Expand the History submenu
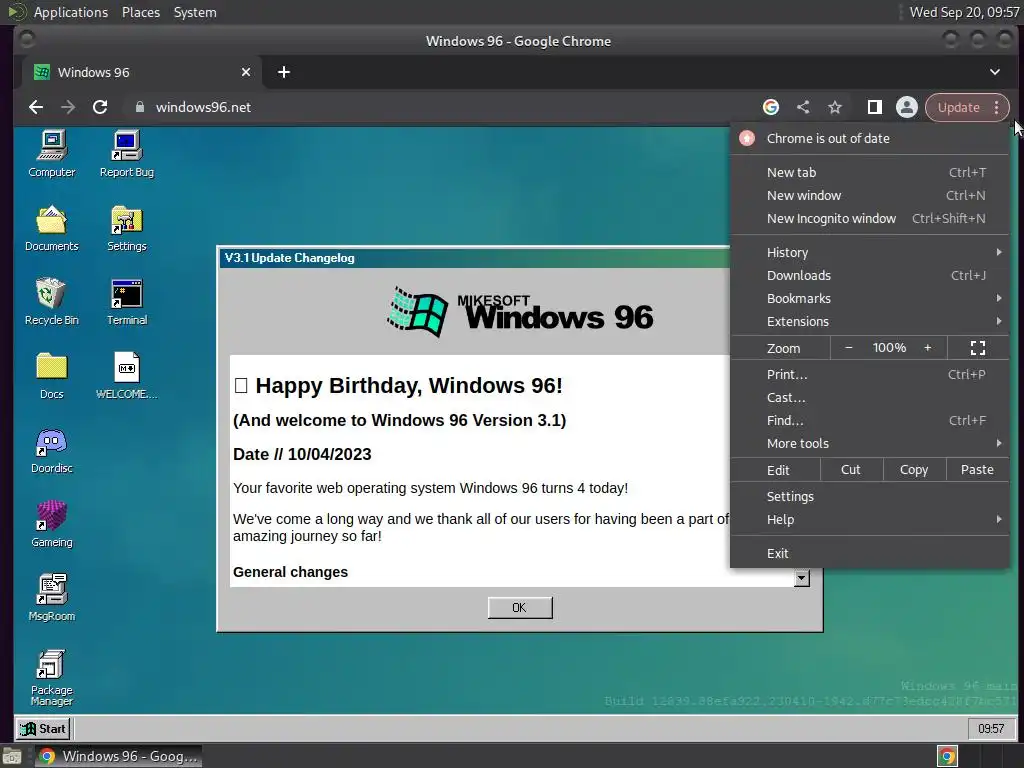 (x=870, y=252)
